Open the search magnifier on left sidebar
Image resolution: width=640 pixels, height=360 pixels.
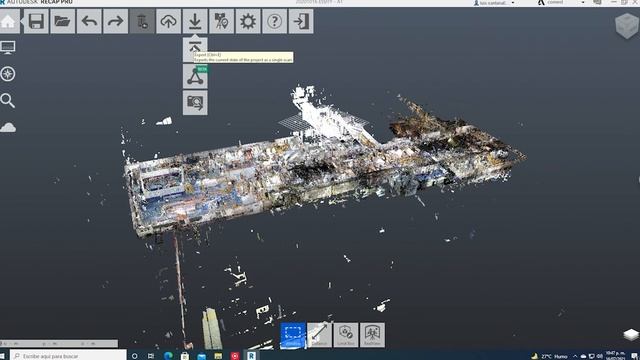[x=8, y=100]
